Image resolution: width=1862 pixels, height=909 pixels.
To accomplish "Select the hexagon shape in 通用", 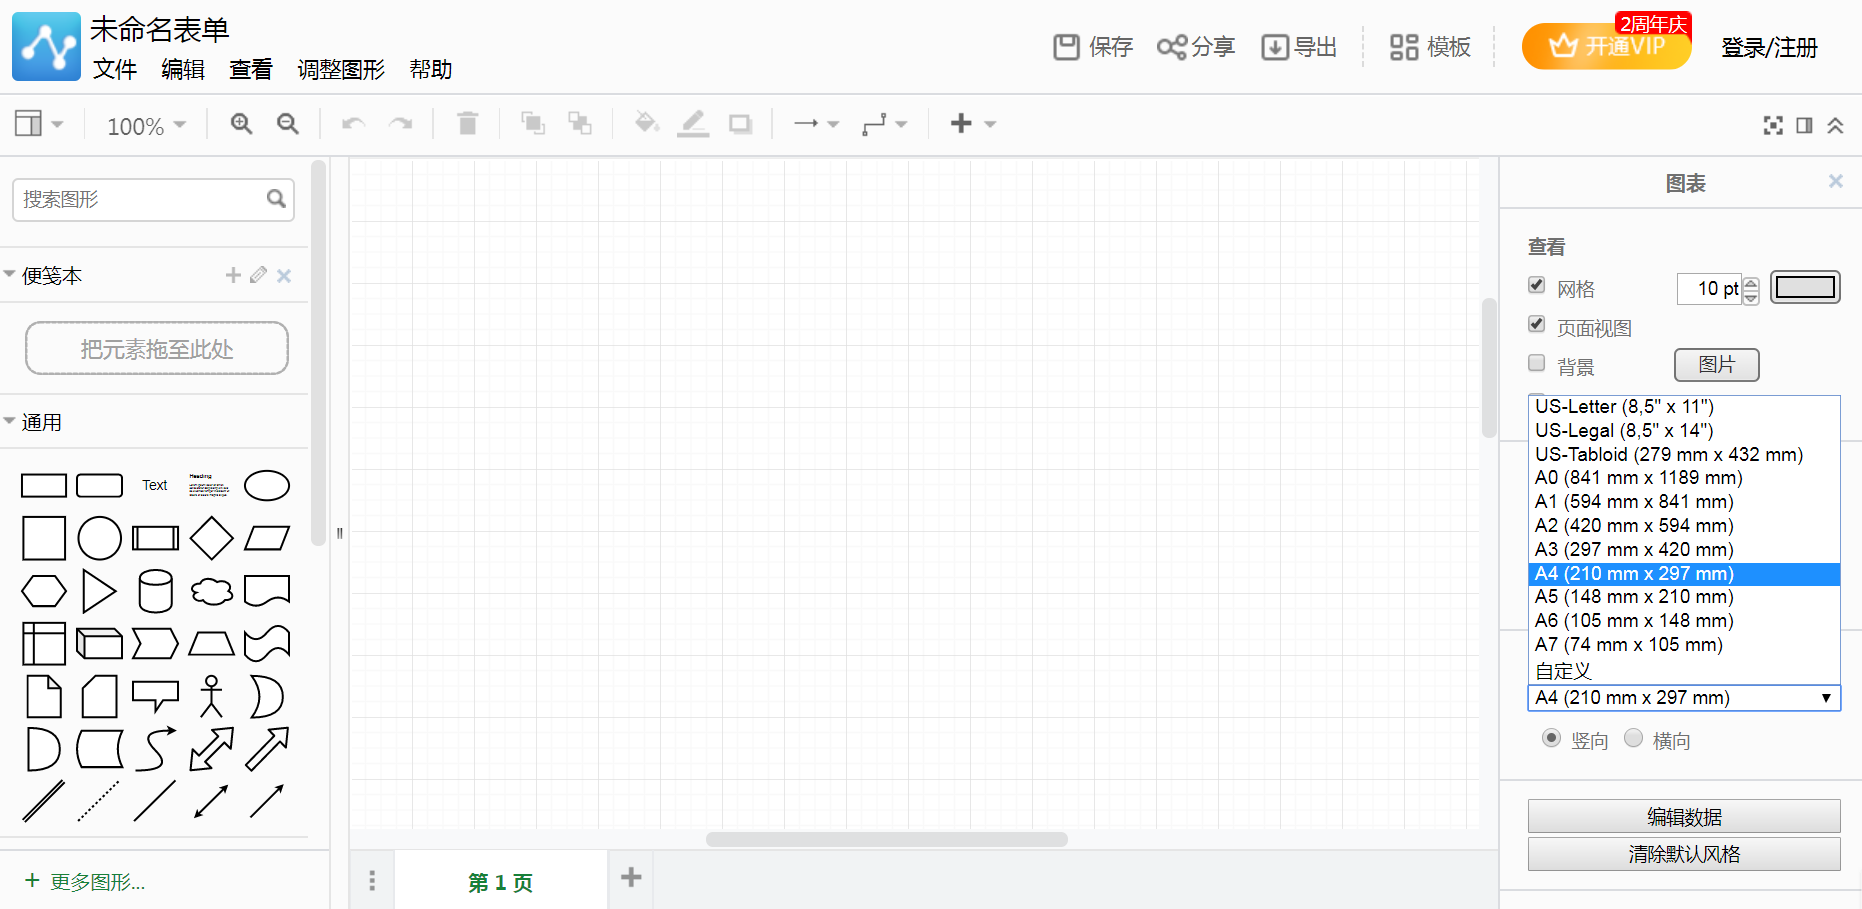I will click(44, 591).
